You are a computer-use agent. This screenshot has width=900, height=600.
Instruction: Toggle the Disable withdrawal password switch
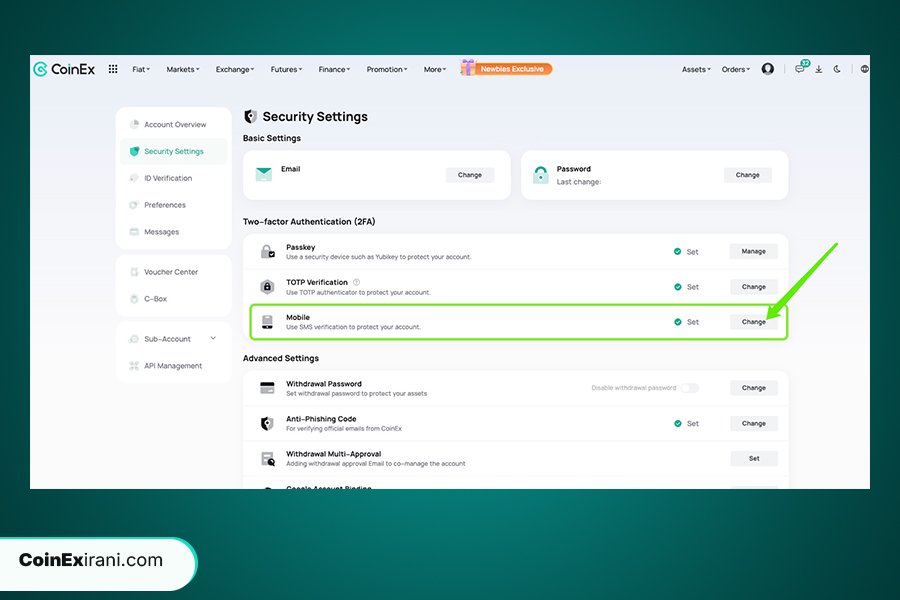click(x=689, y=388)
